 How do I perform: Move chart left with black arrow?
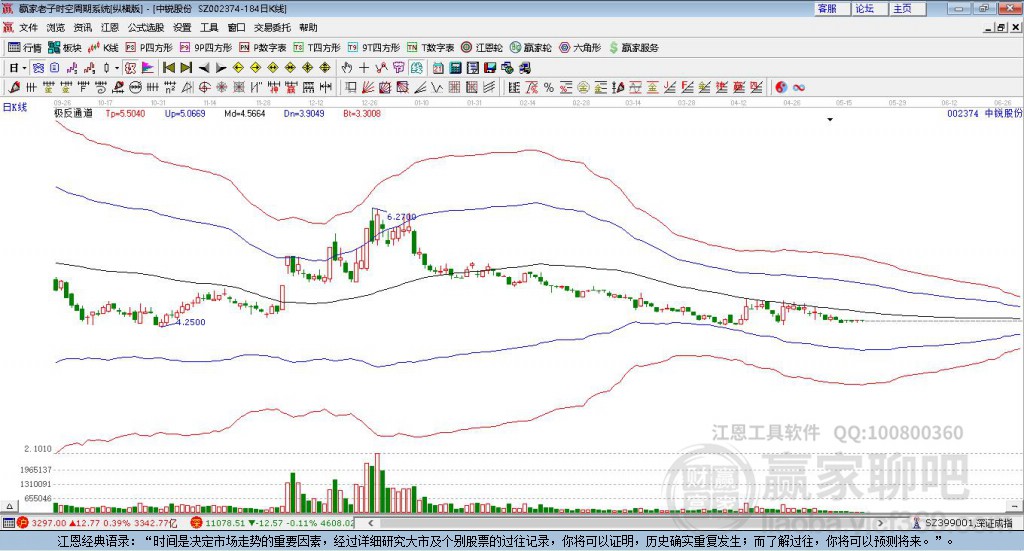(x=204, y=68)
